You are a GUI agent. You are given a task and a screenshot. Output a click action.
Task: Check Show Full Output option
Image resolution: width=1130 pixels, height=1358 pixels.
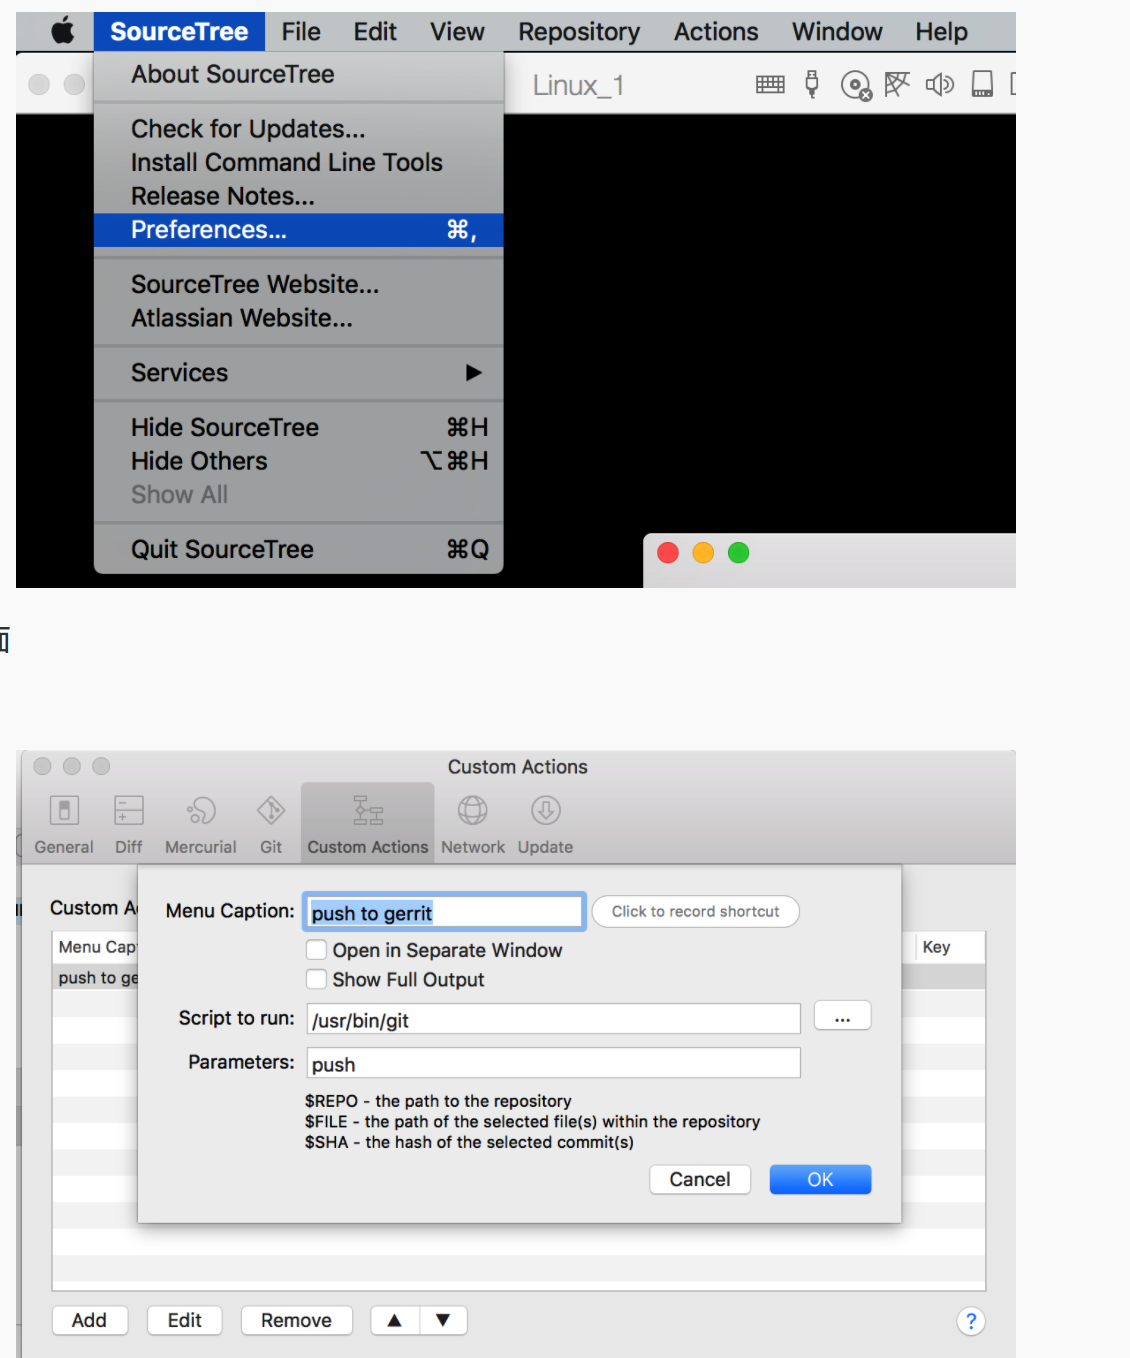[x=316, y=979]
